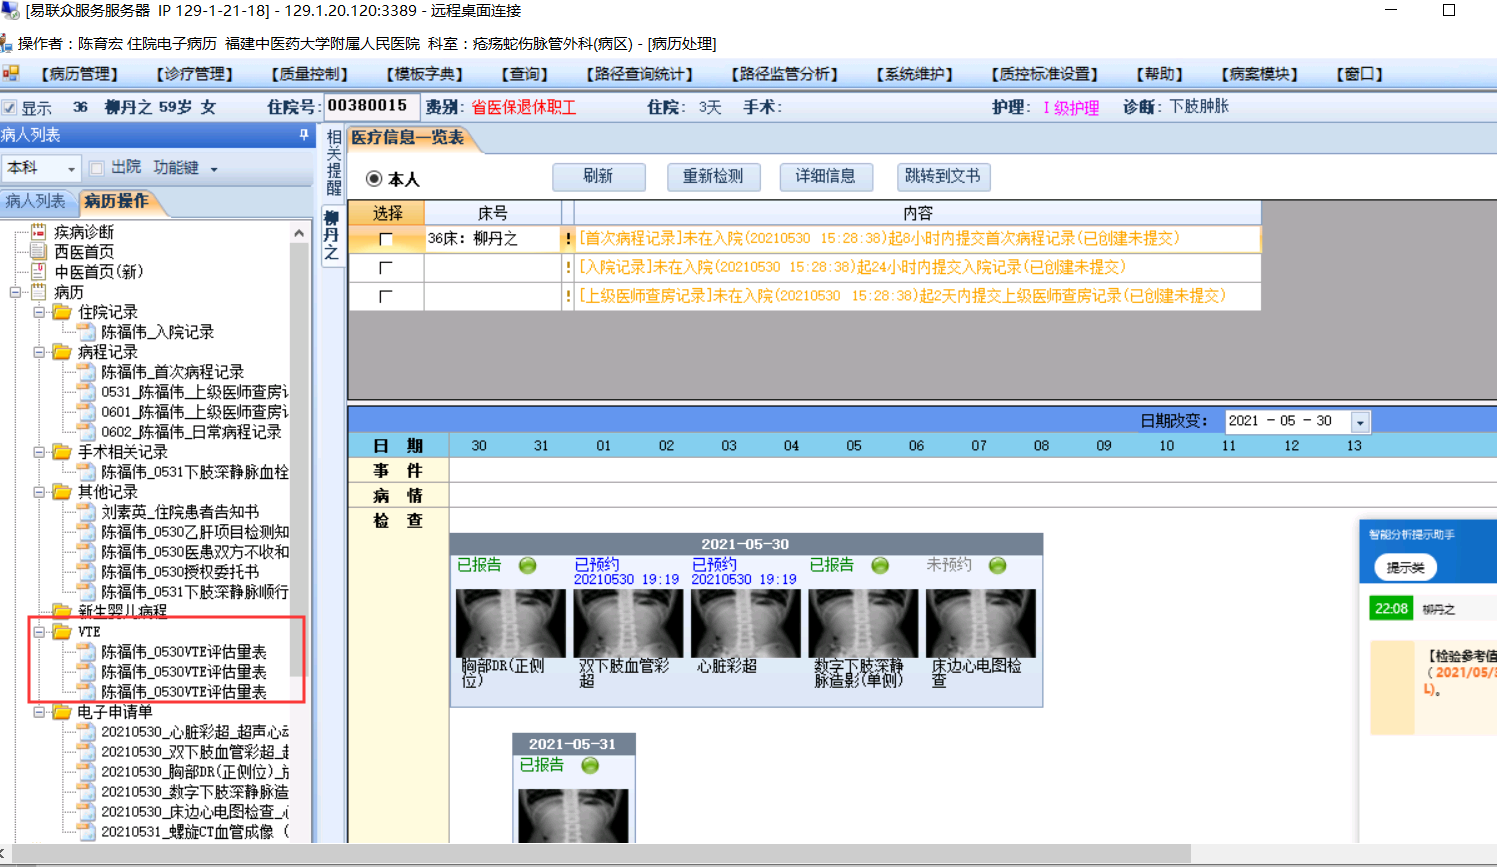Select the 本人 radio button
The image size is (1497, 867).
coord(374,179)
